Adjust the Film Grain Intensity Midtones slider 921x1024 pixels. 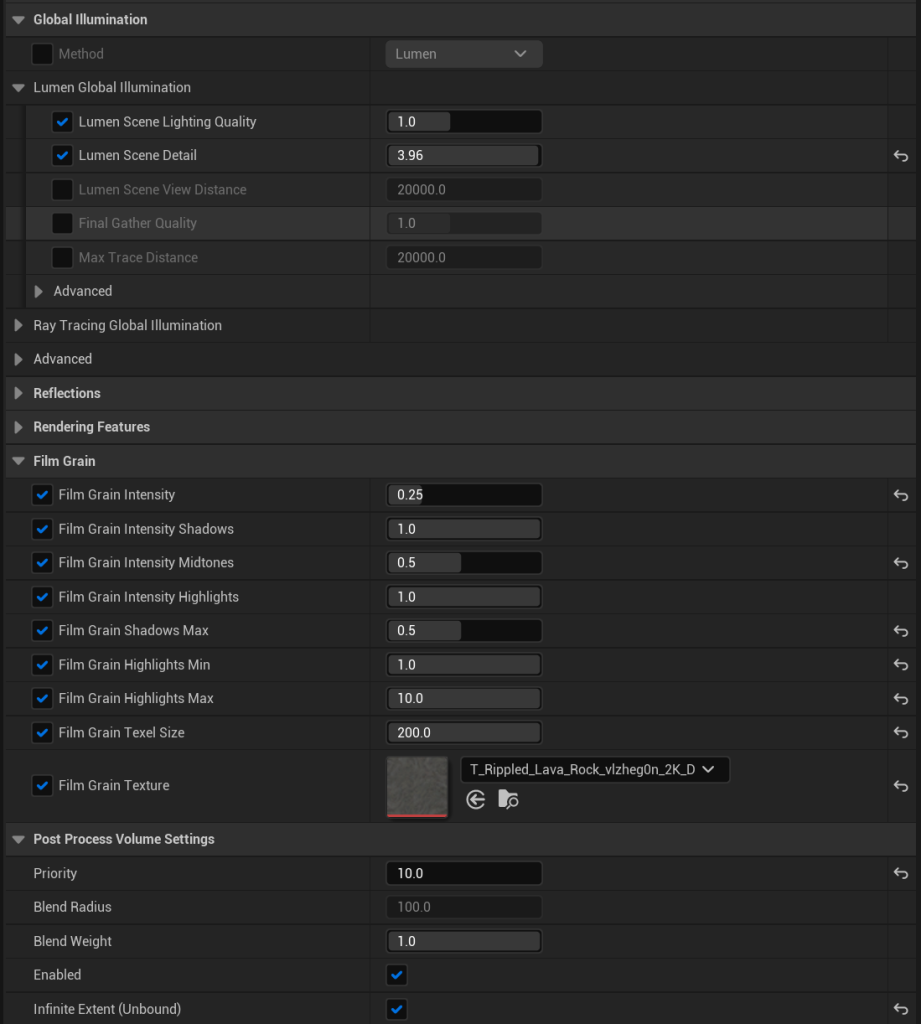(464, 563)
